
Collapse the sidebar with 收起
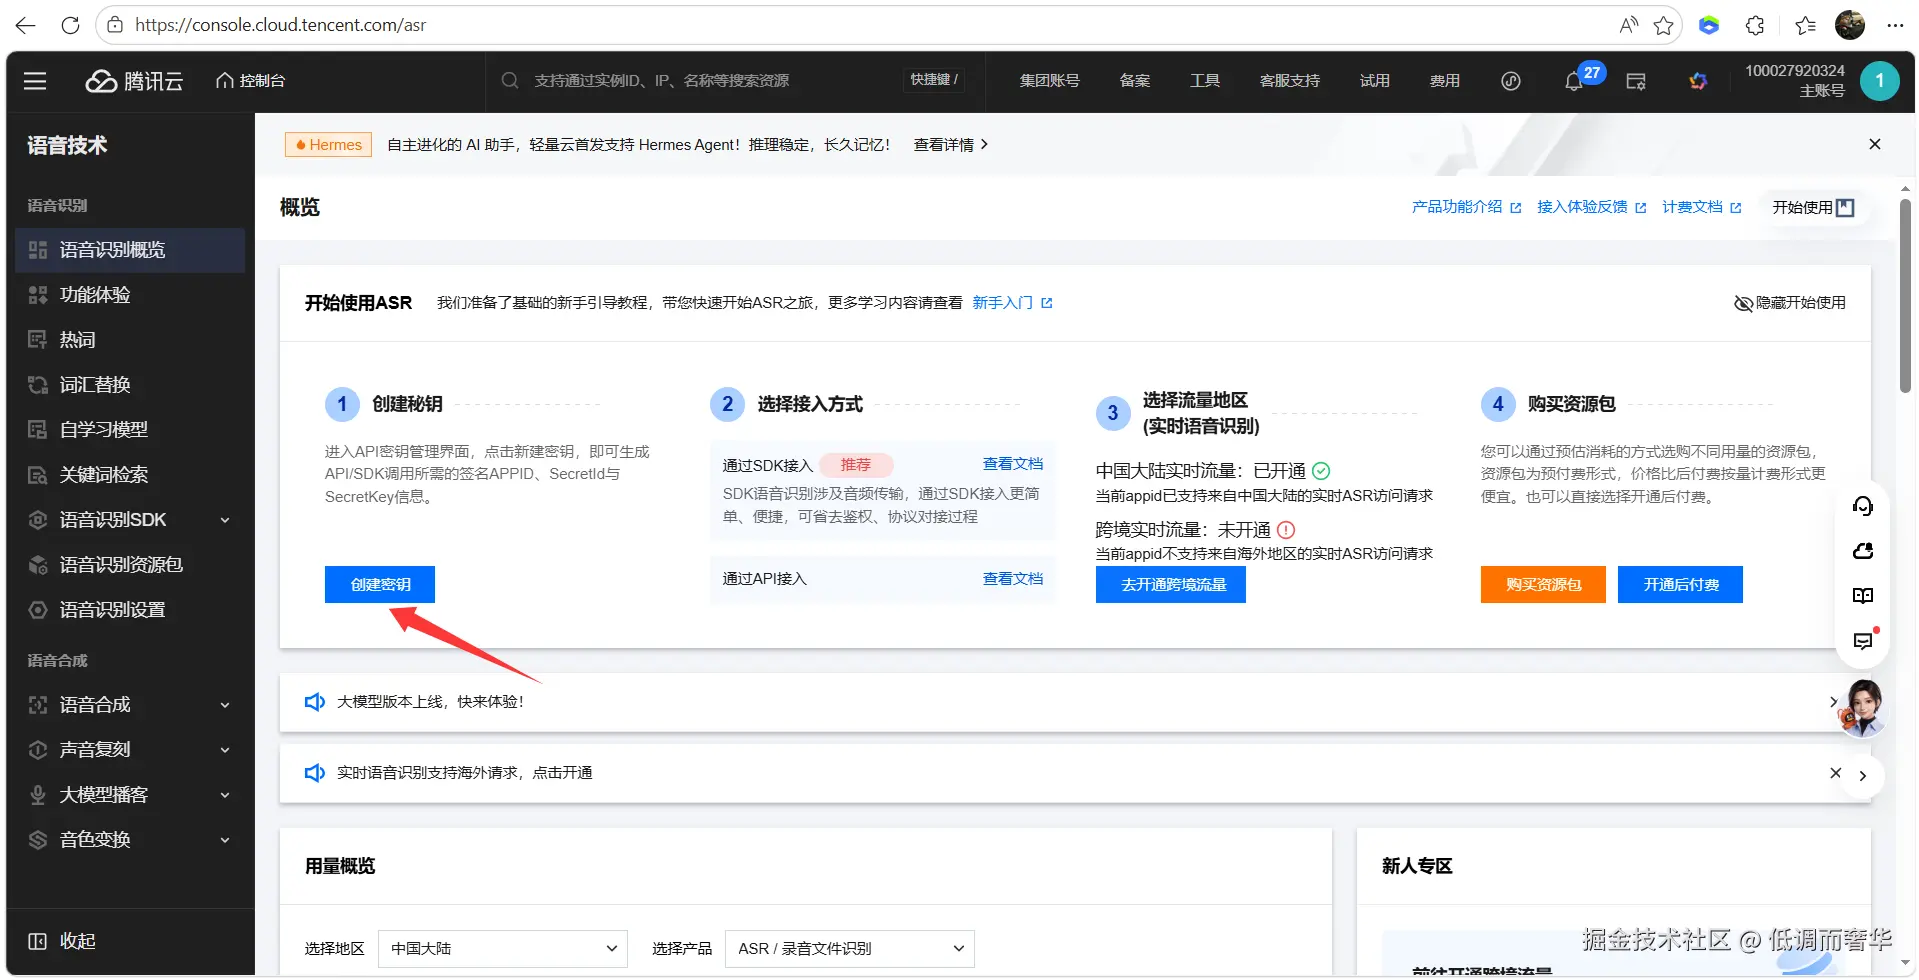pyautogui.click(x=62, y=941)
